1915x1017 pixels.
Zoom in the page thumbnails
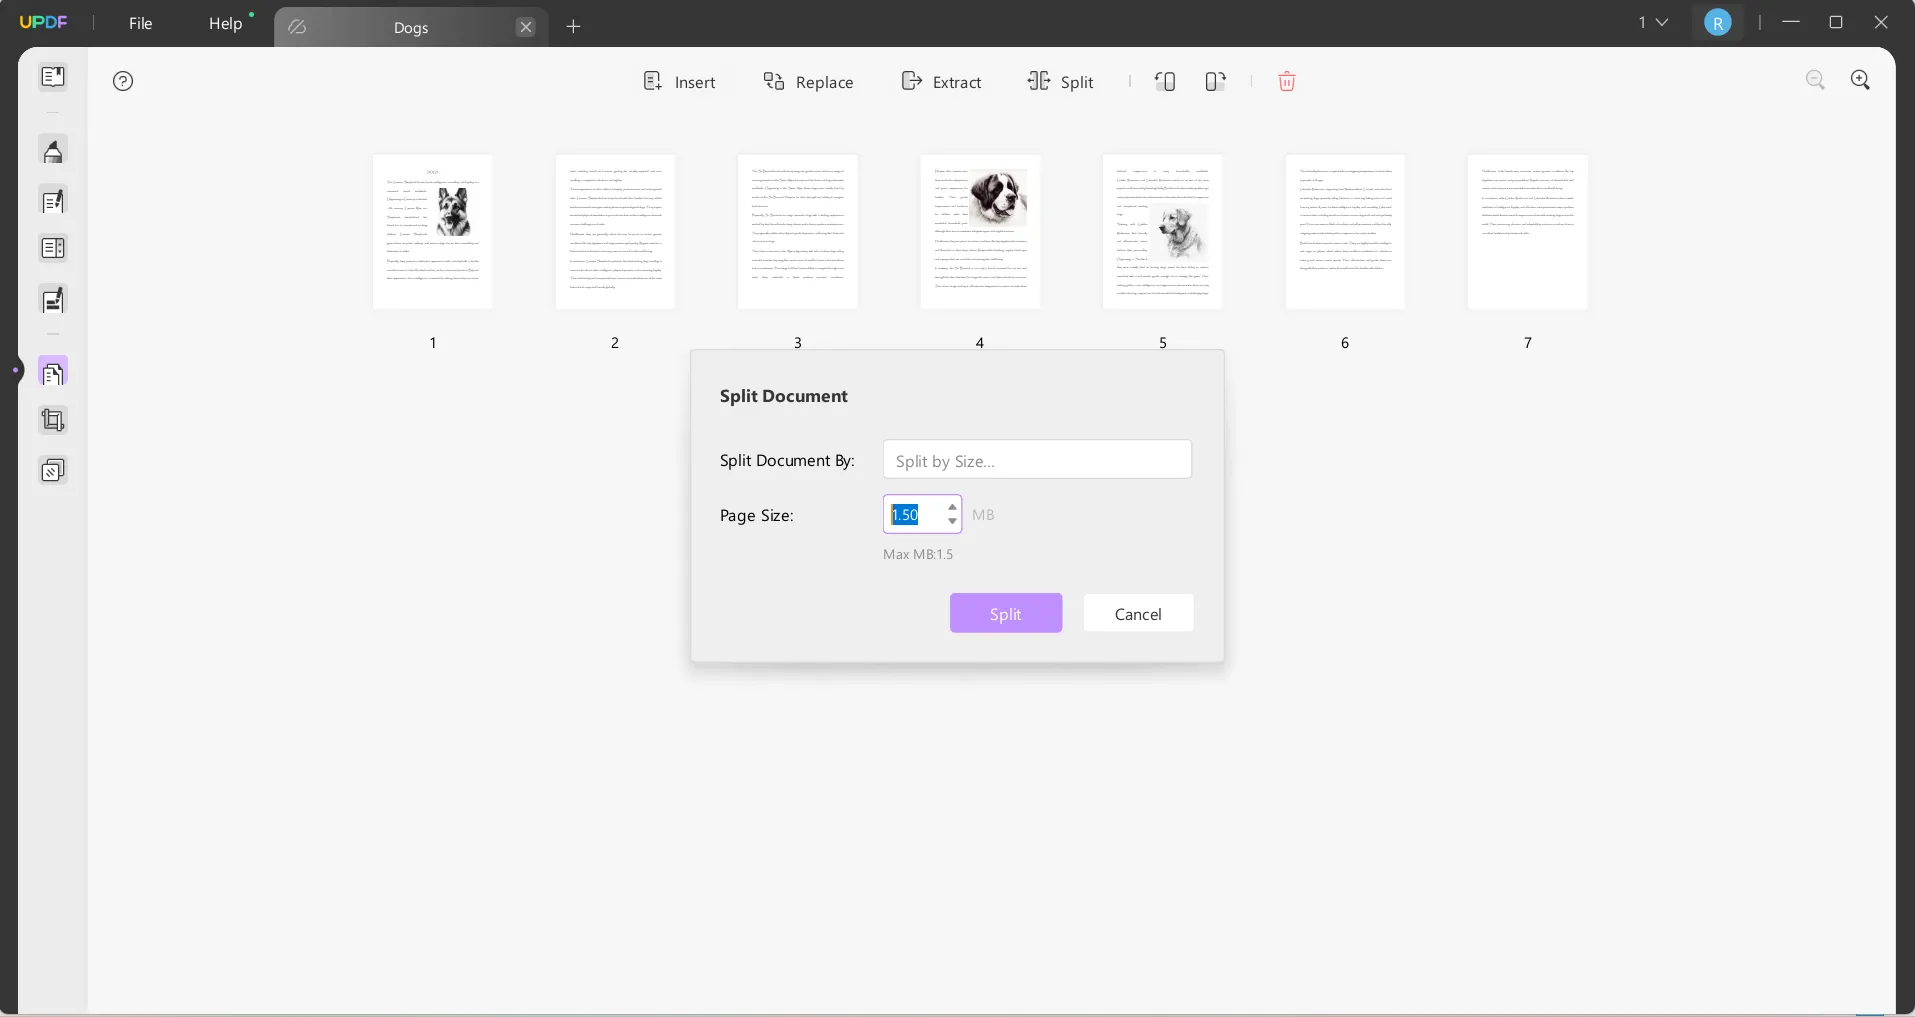coord(1861,80)
